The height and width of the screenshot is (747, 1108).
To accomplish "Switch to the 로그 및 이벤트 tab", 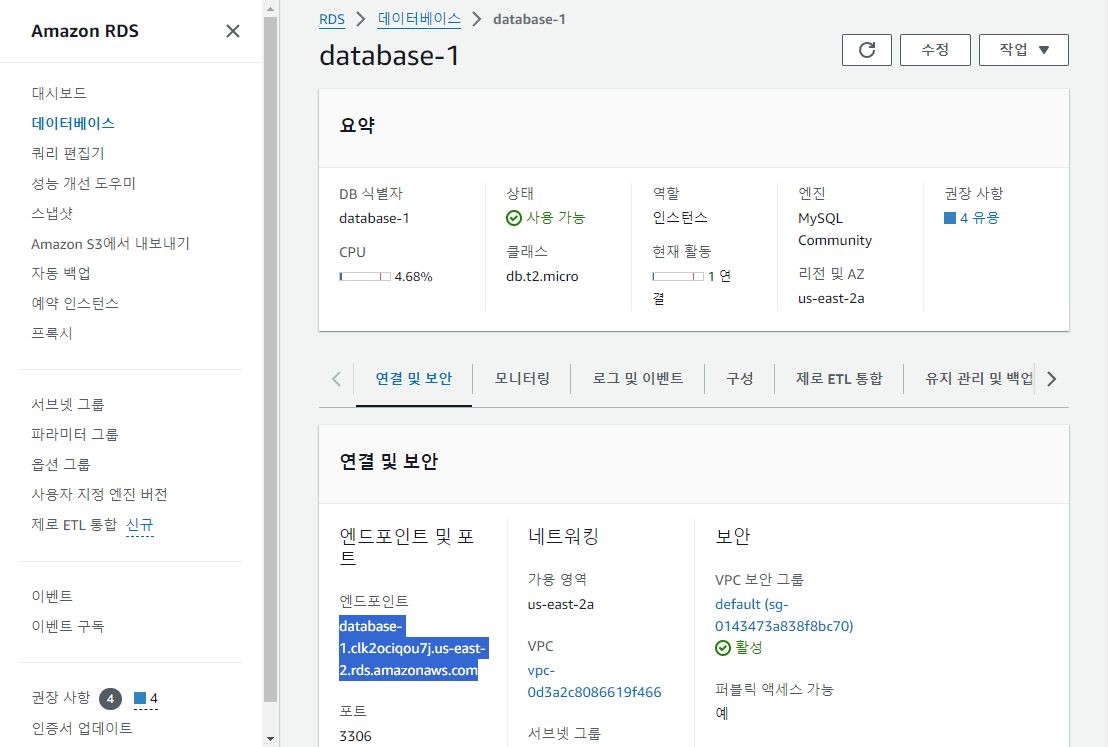I will click(x=637, y=379).
